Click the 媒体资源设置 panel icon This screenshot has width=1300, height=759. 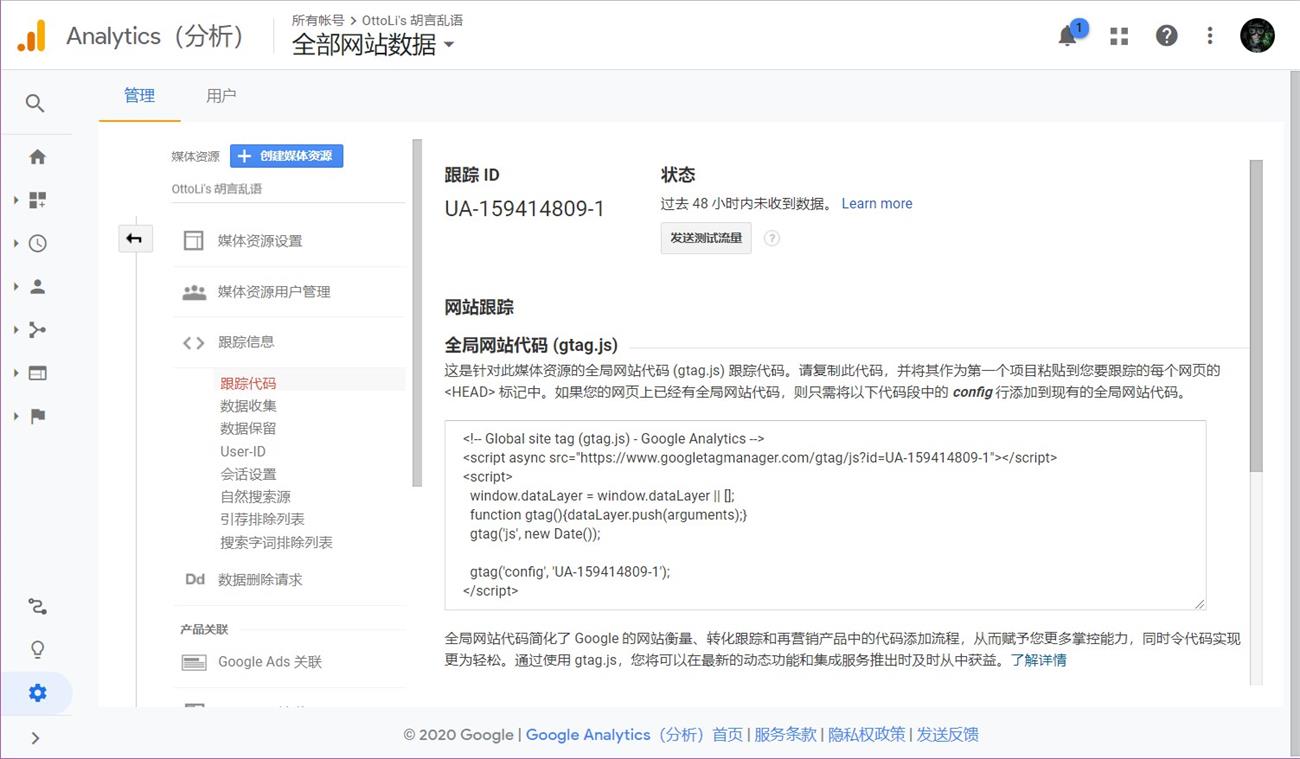coord(193,241)
